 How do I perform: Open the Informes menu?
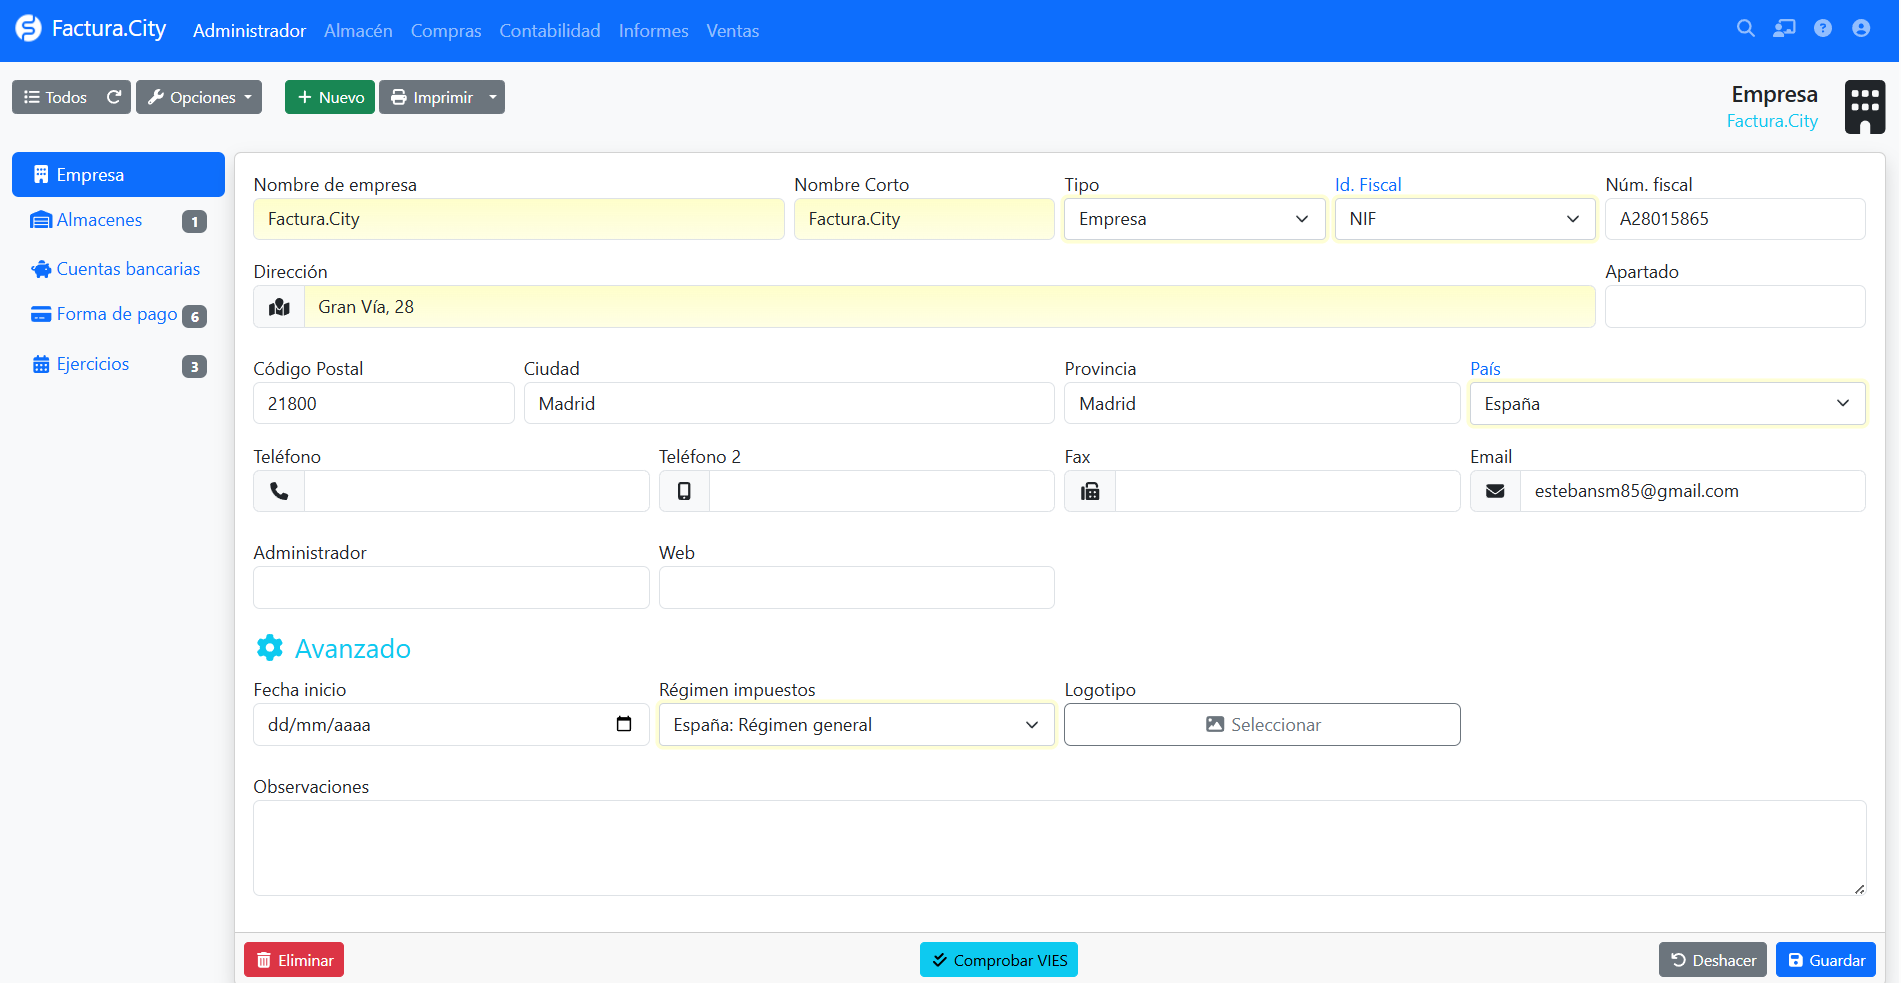[x=653, y=31]
